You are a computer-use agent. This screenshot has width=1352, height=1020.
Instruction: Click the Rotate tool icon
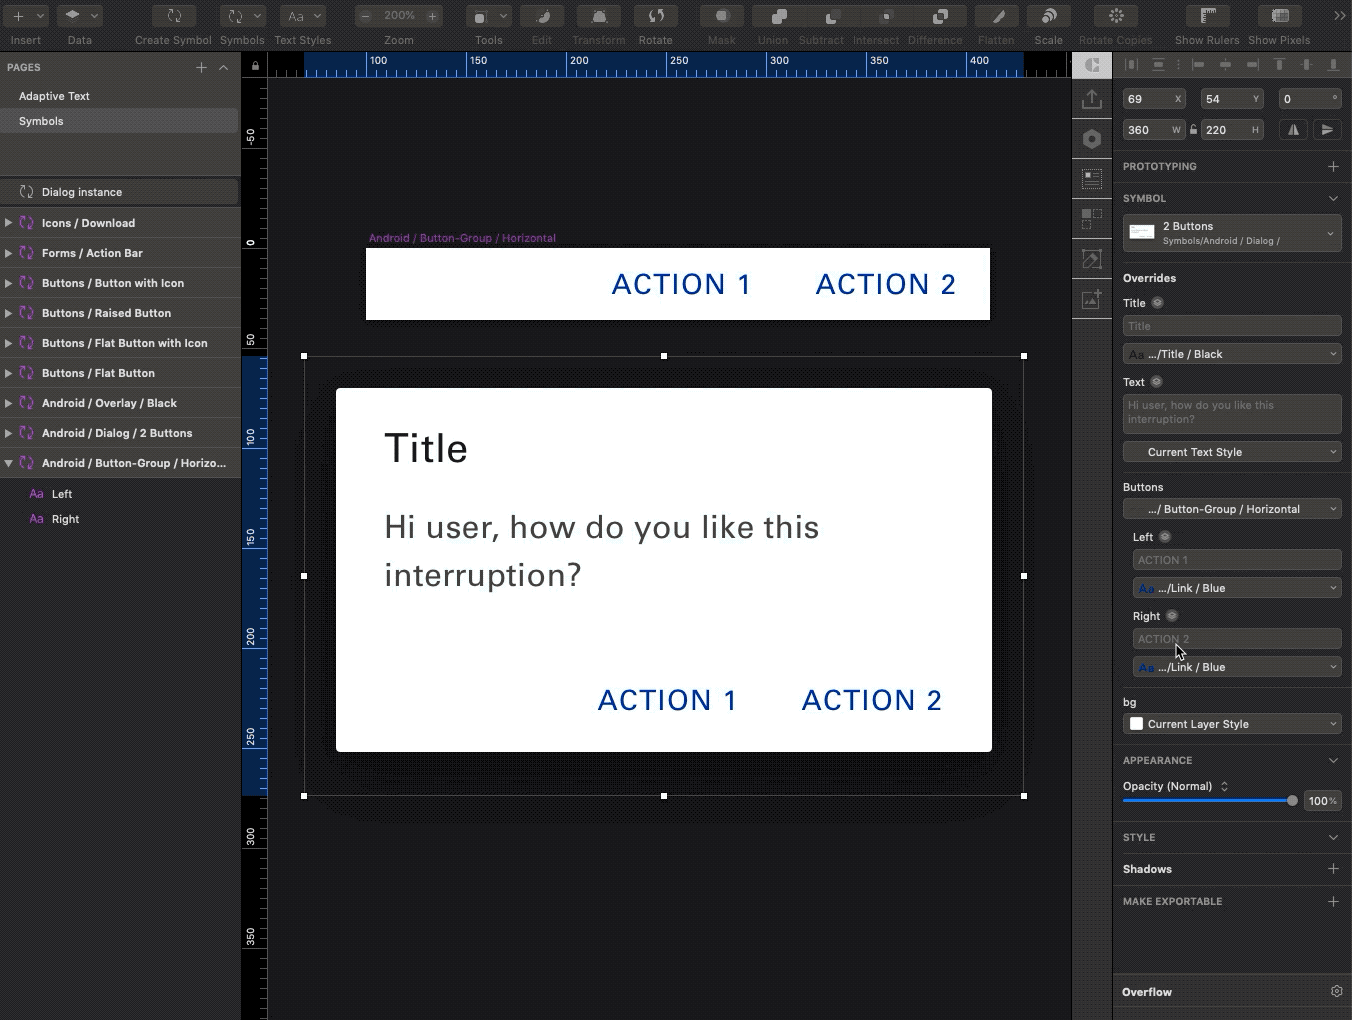coord(655,17)
